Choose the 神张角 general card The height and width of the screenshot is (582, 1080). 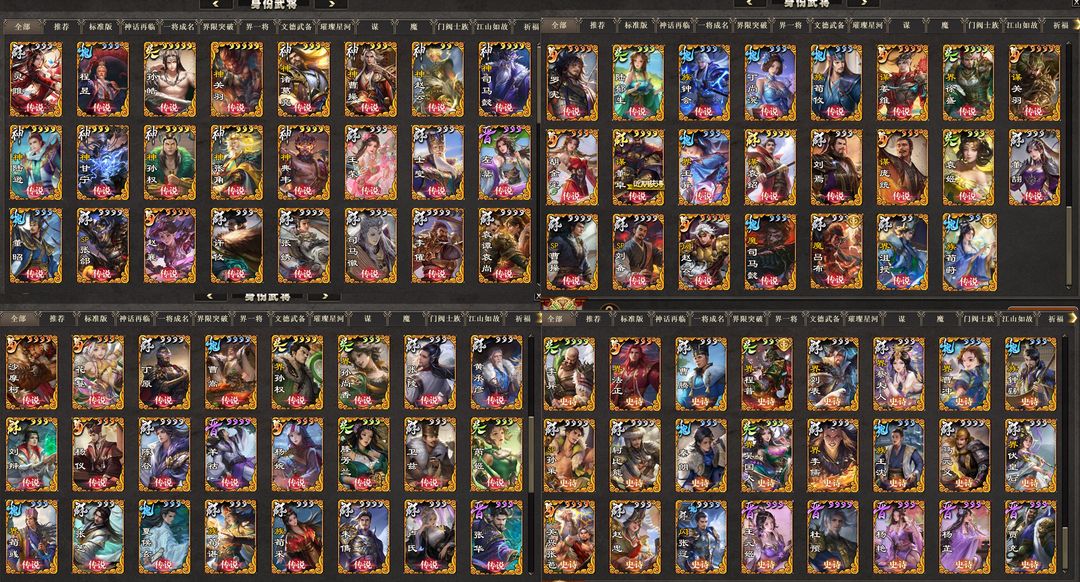pos(236,163)
